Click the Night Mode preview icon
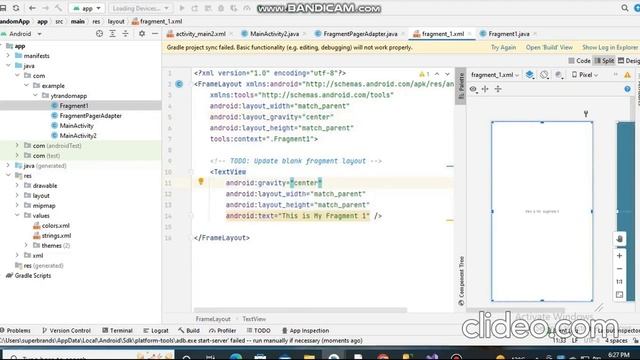 pos(559,75)
